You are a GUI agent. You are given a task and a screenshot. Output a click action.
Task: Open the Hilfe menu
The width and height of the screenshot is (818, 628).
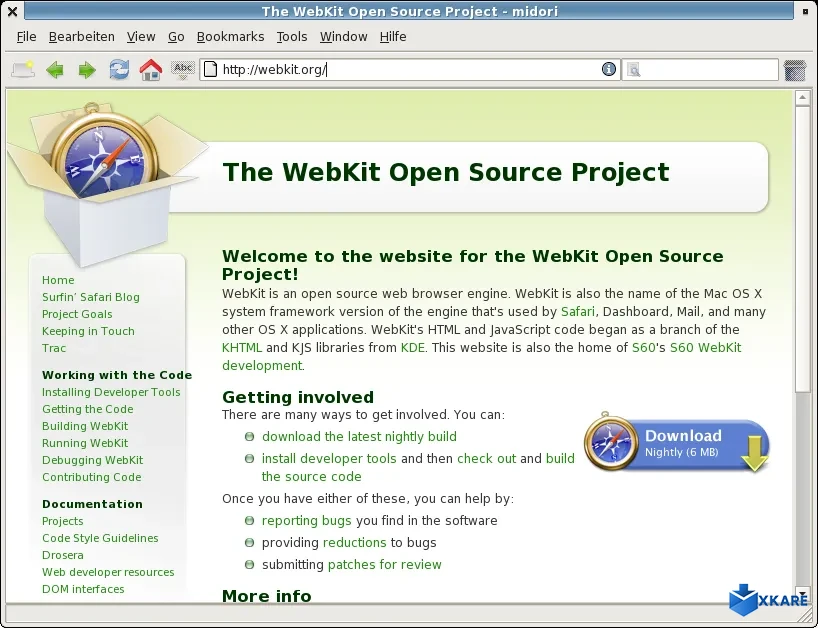click(x=393, y=37)
